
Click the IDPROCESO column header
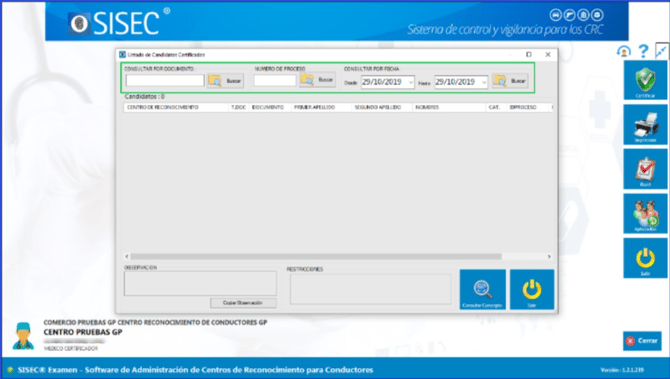click(529, 107)
